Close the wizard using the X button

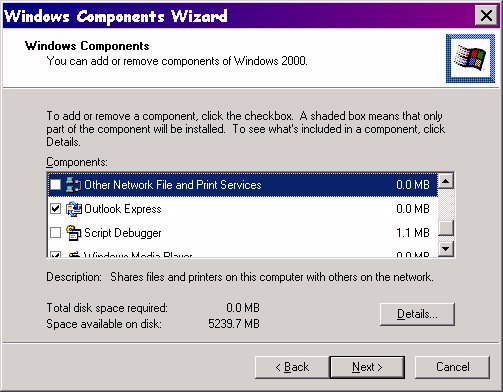[486, 15]
